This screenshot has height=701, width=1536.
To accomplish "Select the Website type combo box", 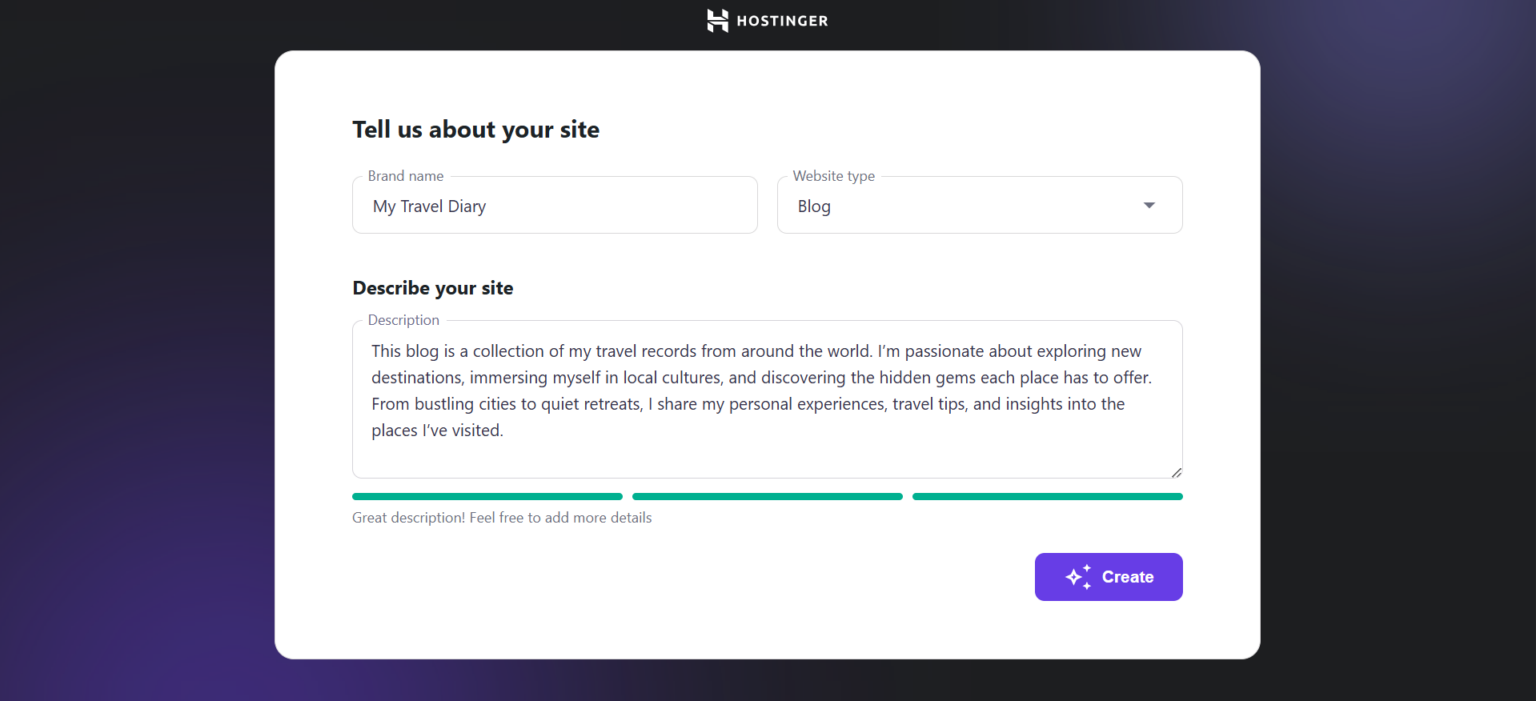I will (x=980, y=204).
